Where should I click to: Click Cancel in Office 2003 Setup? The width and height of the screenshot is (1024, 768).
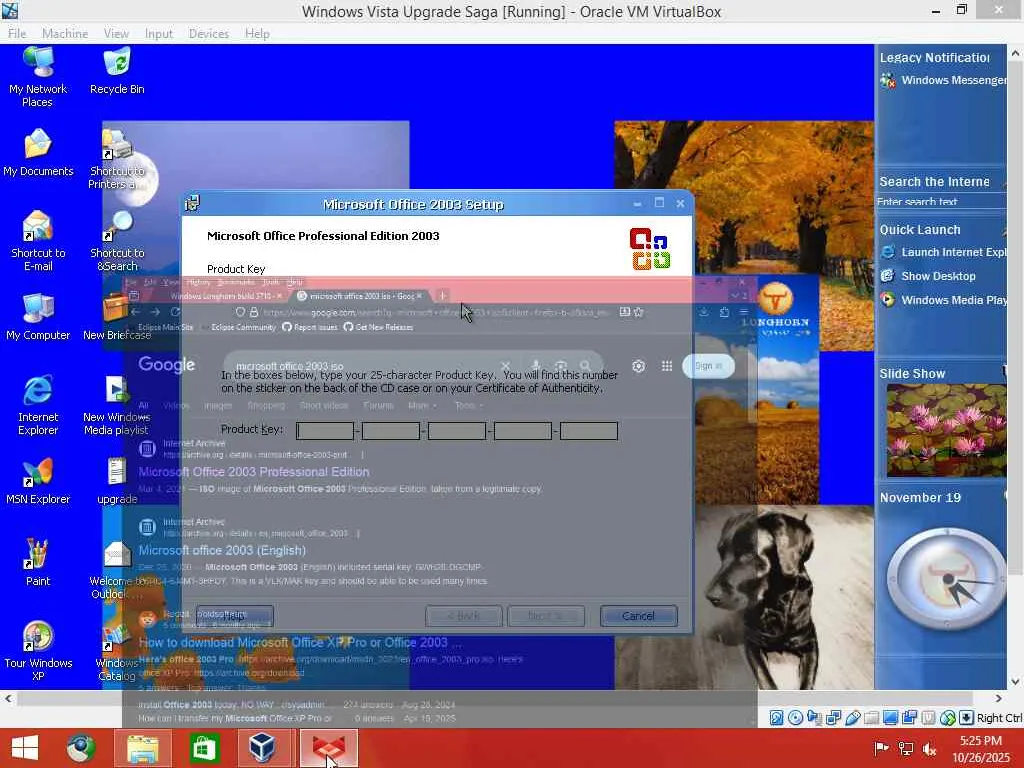point(638,616)
